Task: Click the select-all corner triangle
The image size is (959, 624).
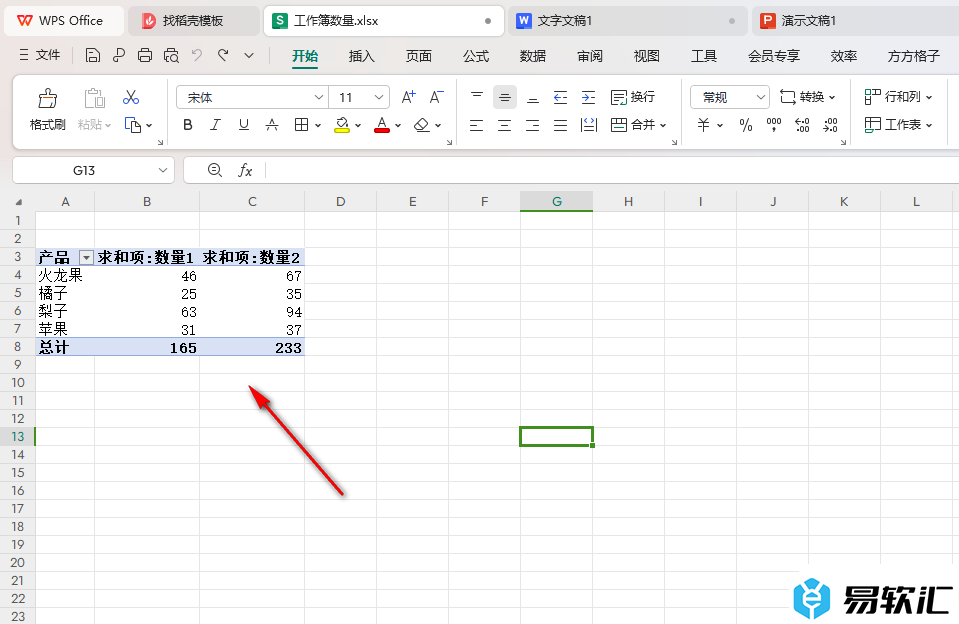Action: (x=18, y=201)
